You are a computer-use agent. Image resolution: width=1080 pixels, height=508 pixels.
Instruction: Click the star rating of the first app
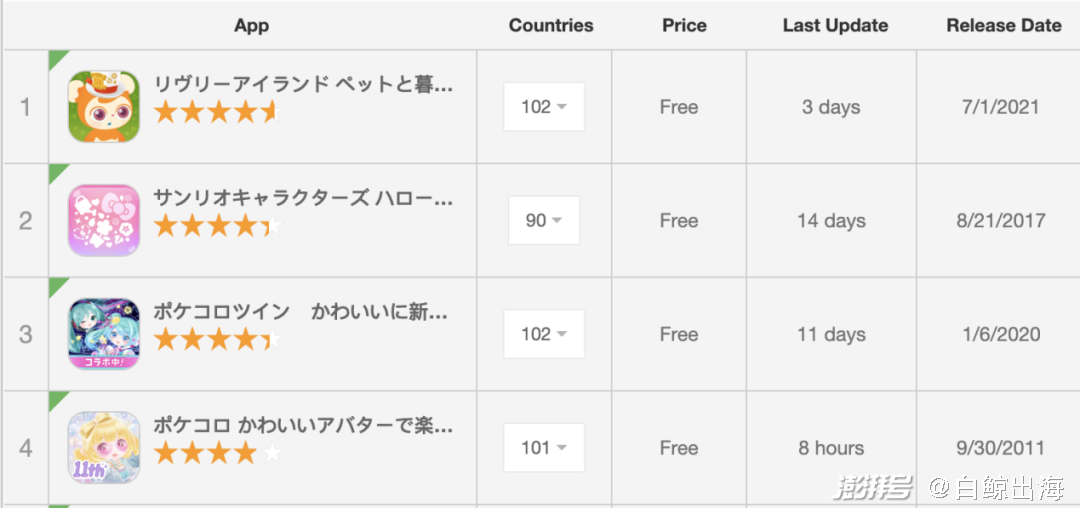(216, 112)
